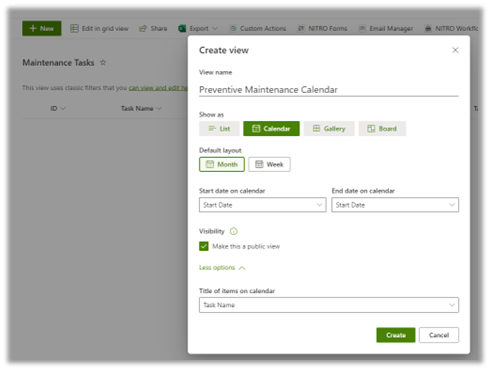Open Start date on calendar dropdown
Image resolution: width=490 pixels, height=371 pixels.
point(262,205)
